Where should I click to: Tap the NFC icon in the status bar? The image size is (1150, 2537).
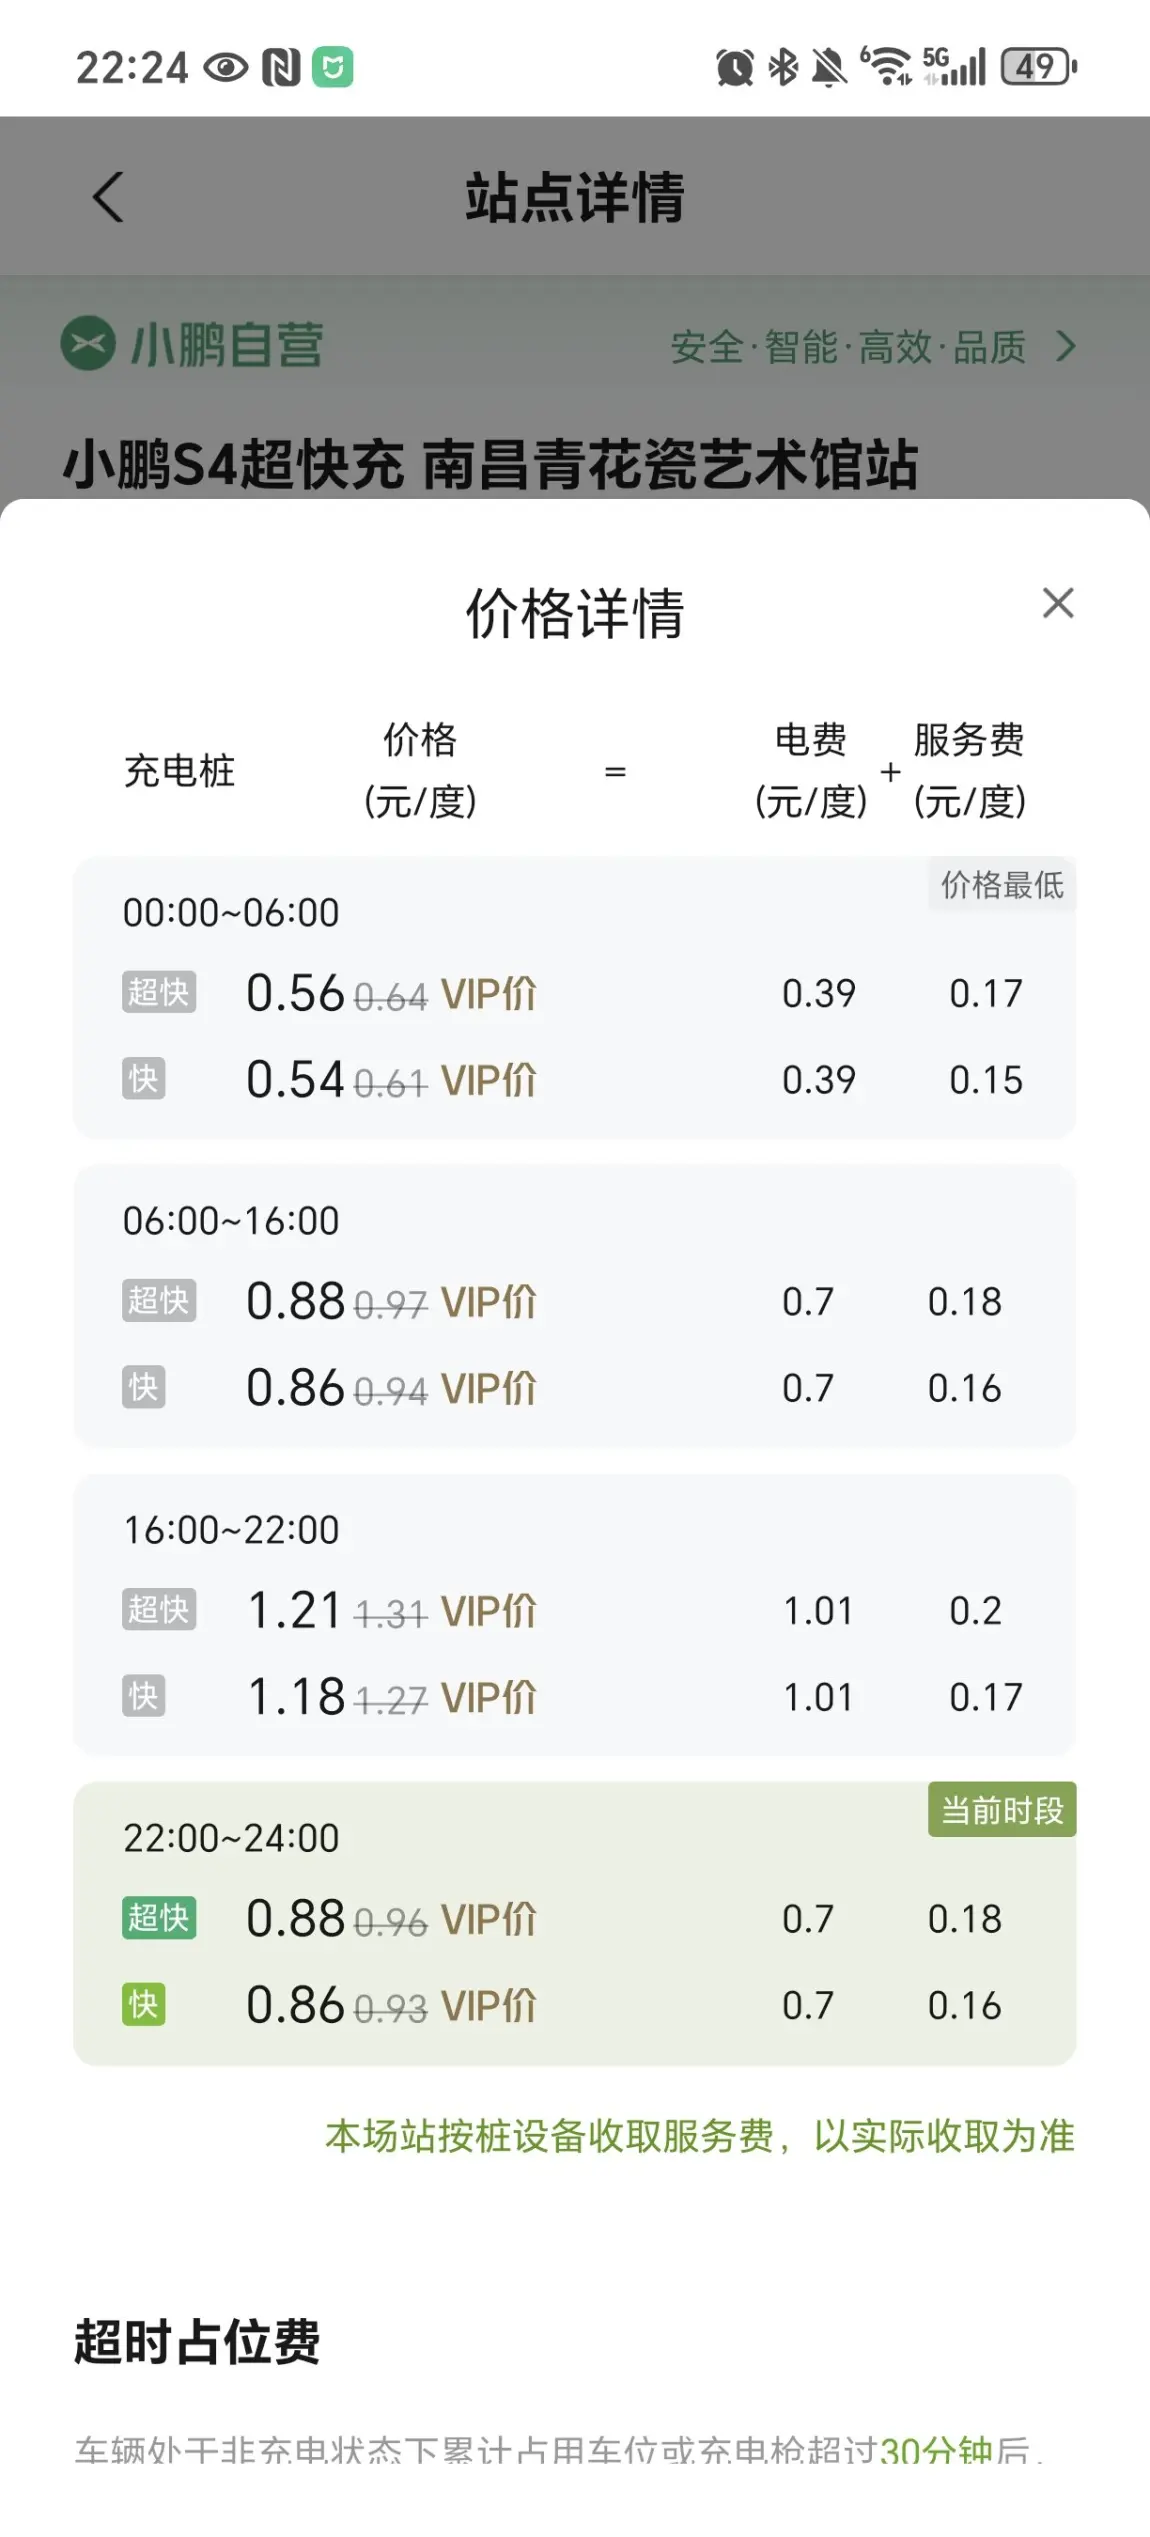[x=281, y=68]
